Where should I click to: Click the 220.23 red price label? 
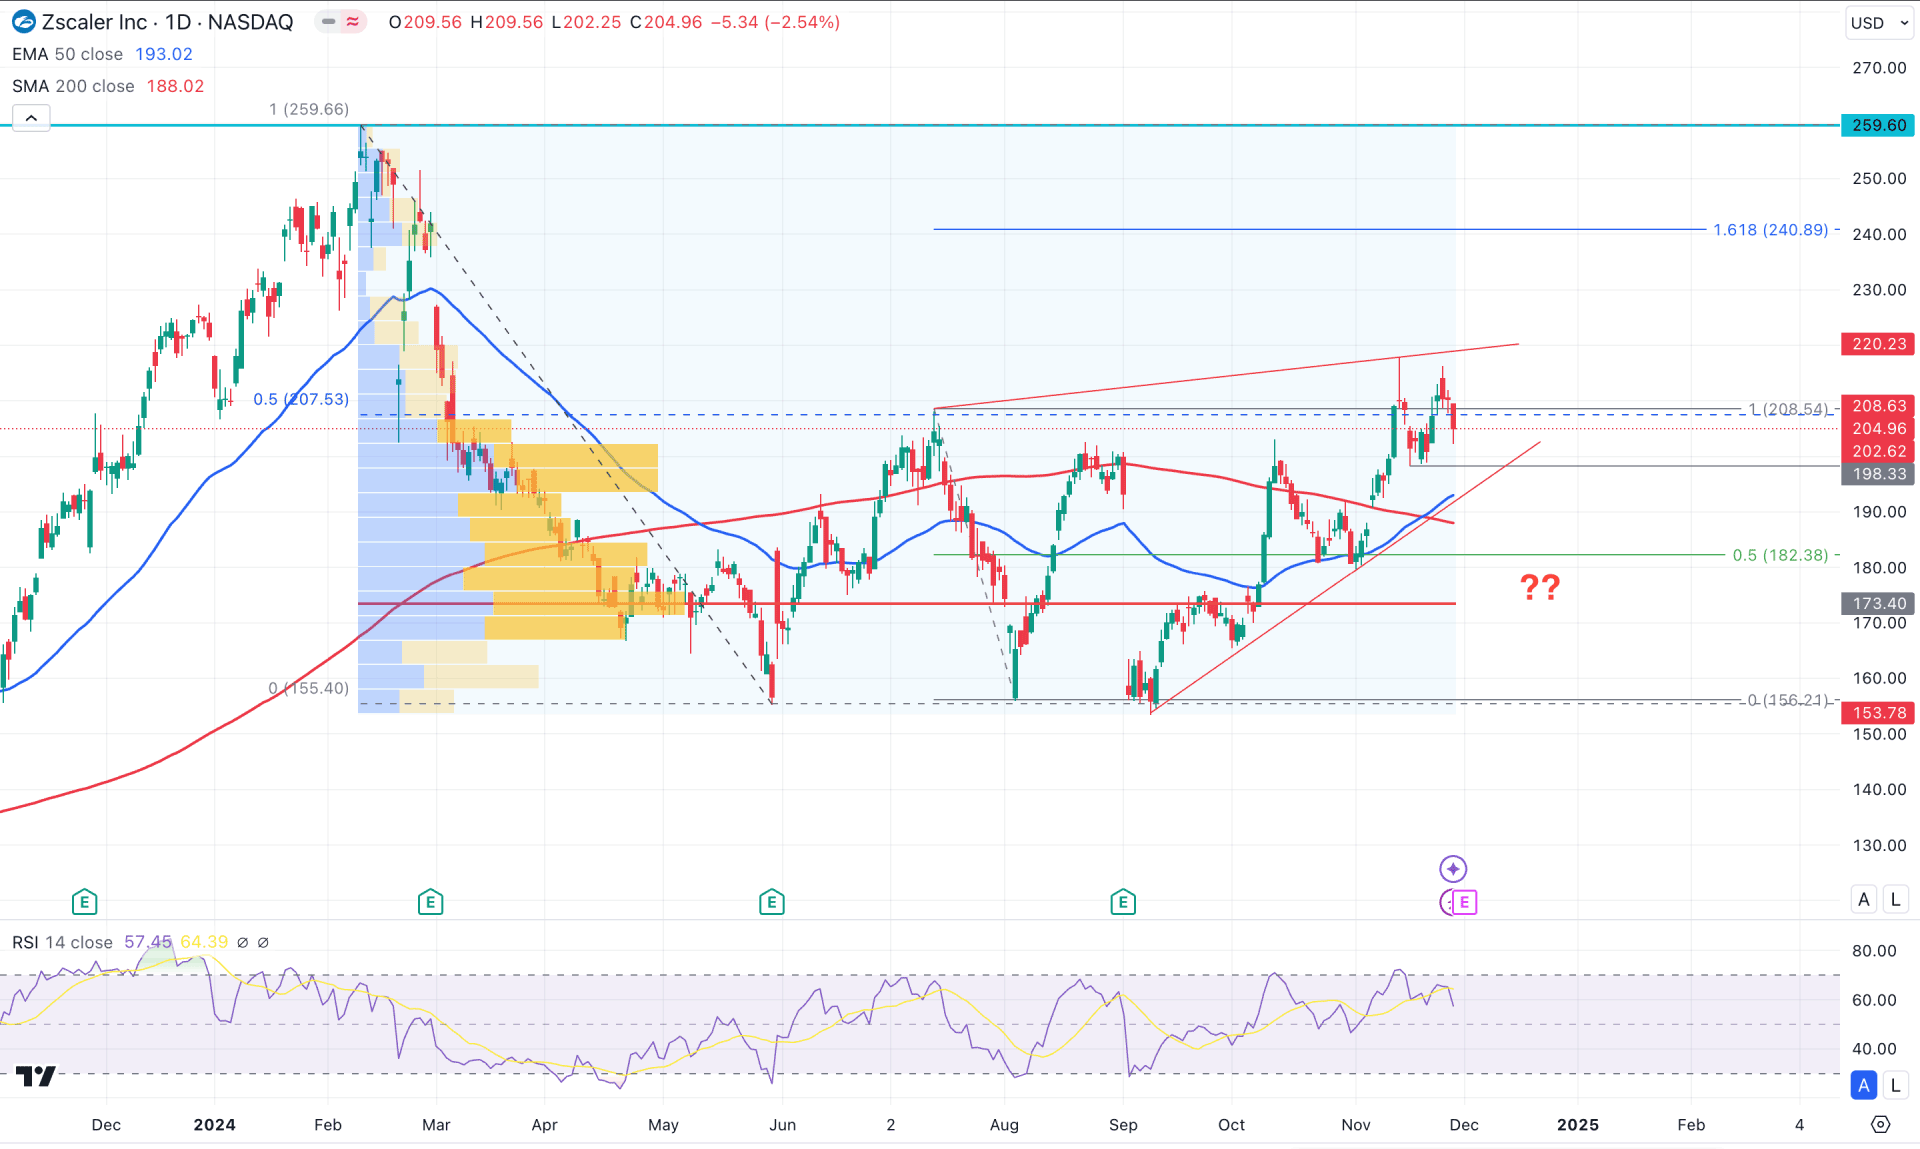pyautogui.click(x=1878, y=344)
